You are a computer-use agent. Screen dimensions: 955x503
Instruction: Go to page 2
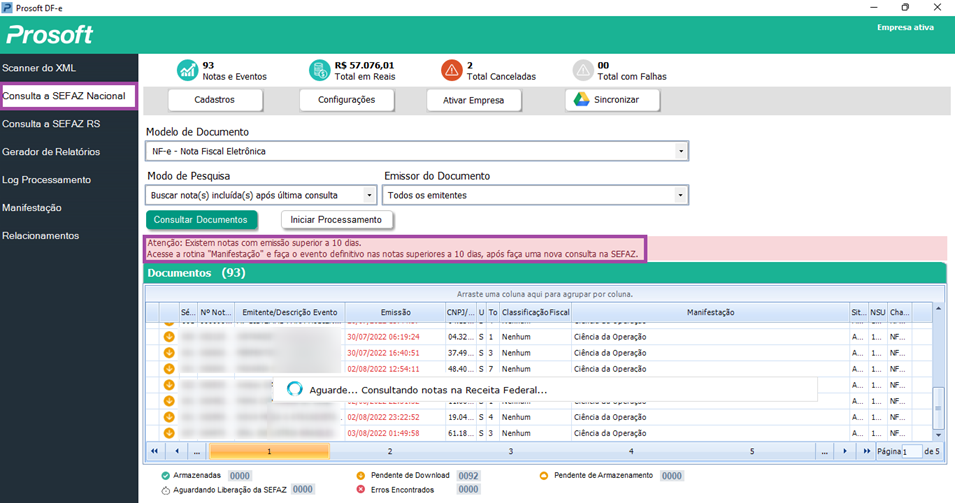coord(390,451)
